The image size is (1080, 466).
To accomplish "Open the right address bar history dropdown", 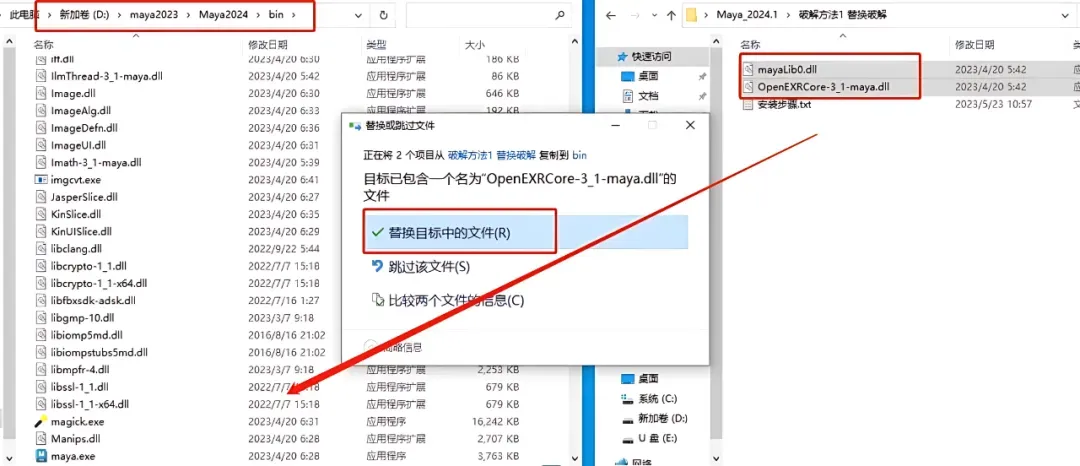I will pyautogui.click(x=1065, y=15).
